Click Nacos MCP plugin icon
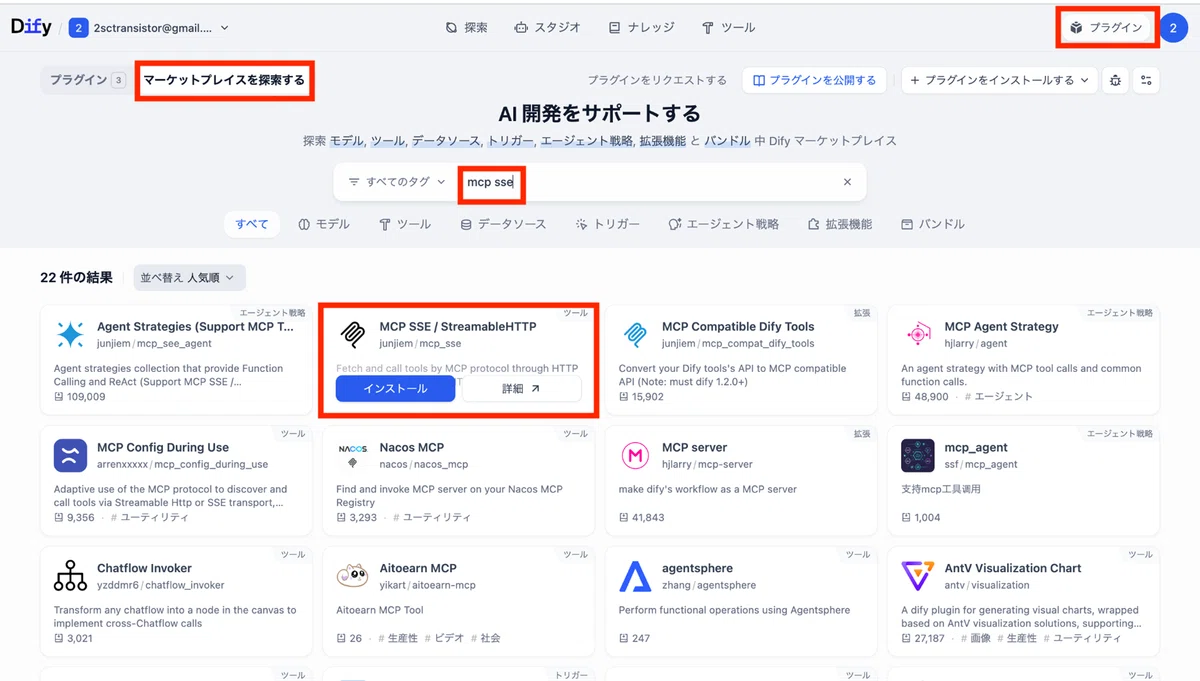 (353, 455)
